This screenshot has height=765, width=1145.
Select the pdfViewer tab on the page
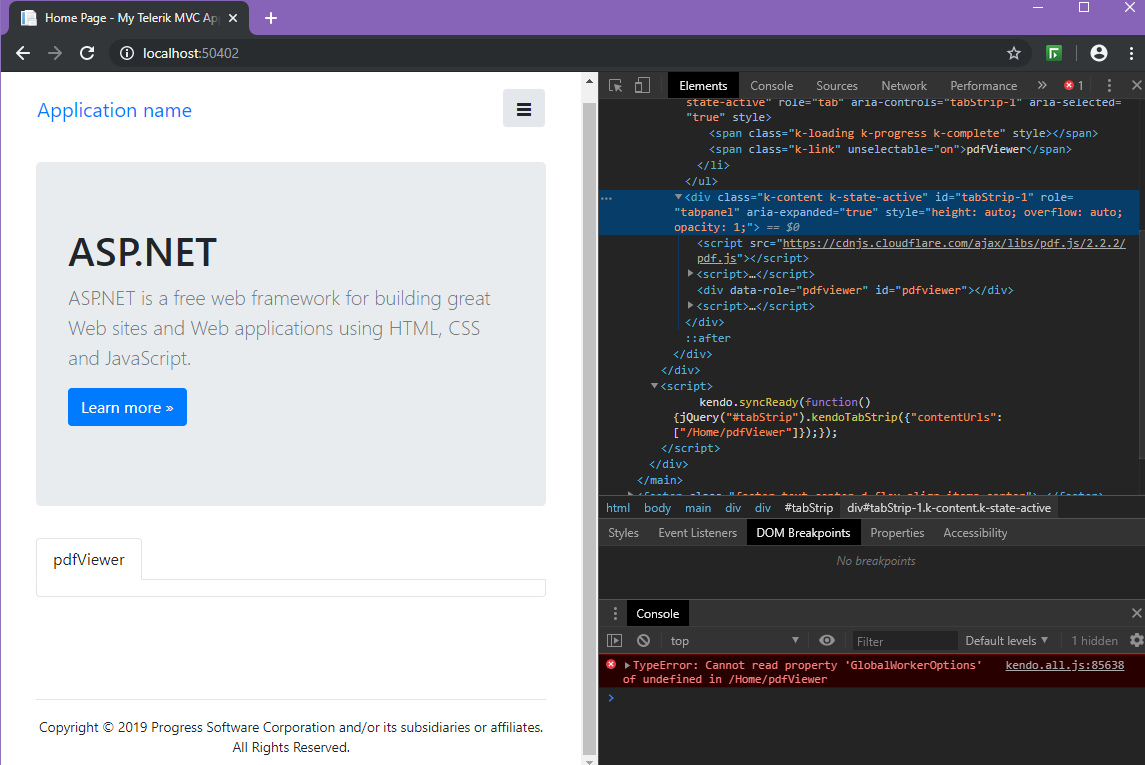pos(89,560)
